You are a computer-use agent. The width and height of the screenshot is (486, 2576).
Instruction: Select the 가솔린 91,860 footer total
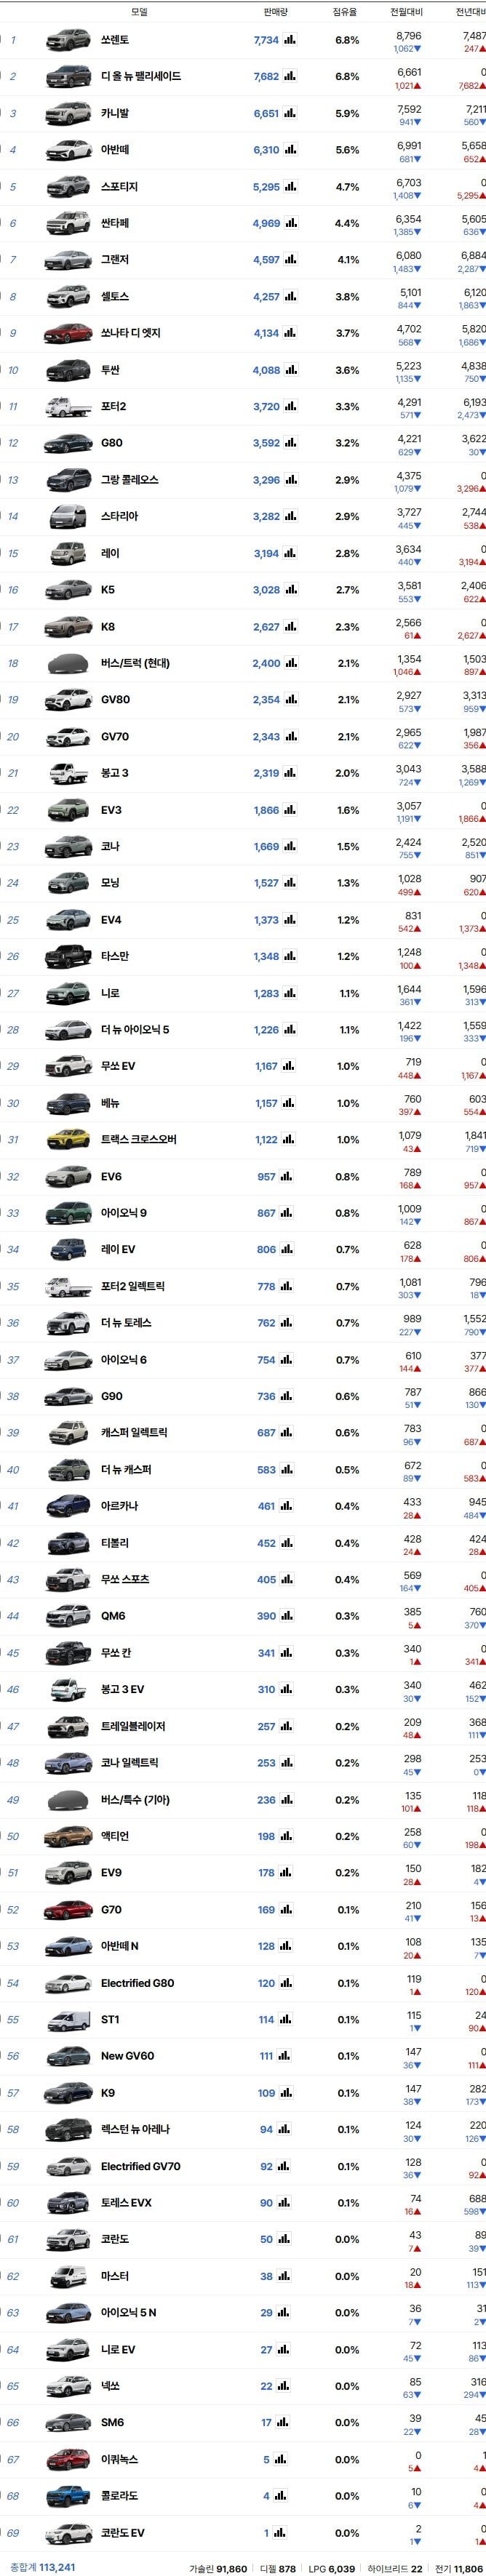[218, 2568]
